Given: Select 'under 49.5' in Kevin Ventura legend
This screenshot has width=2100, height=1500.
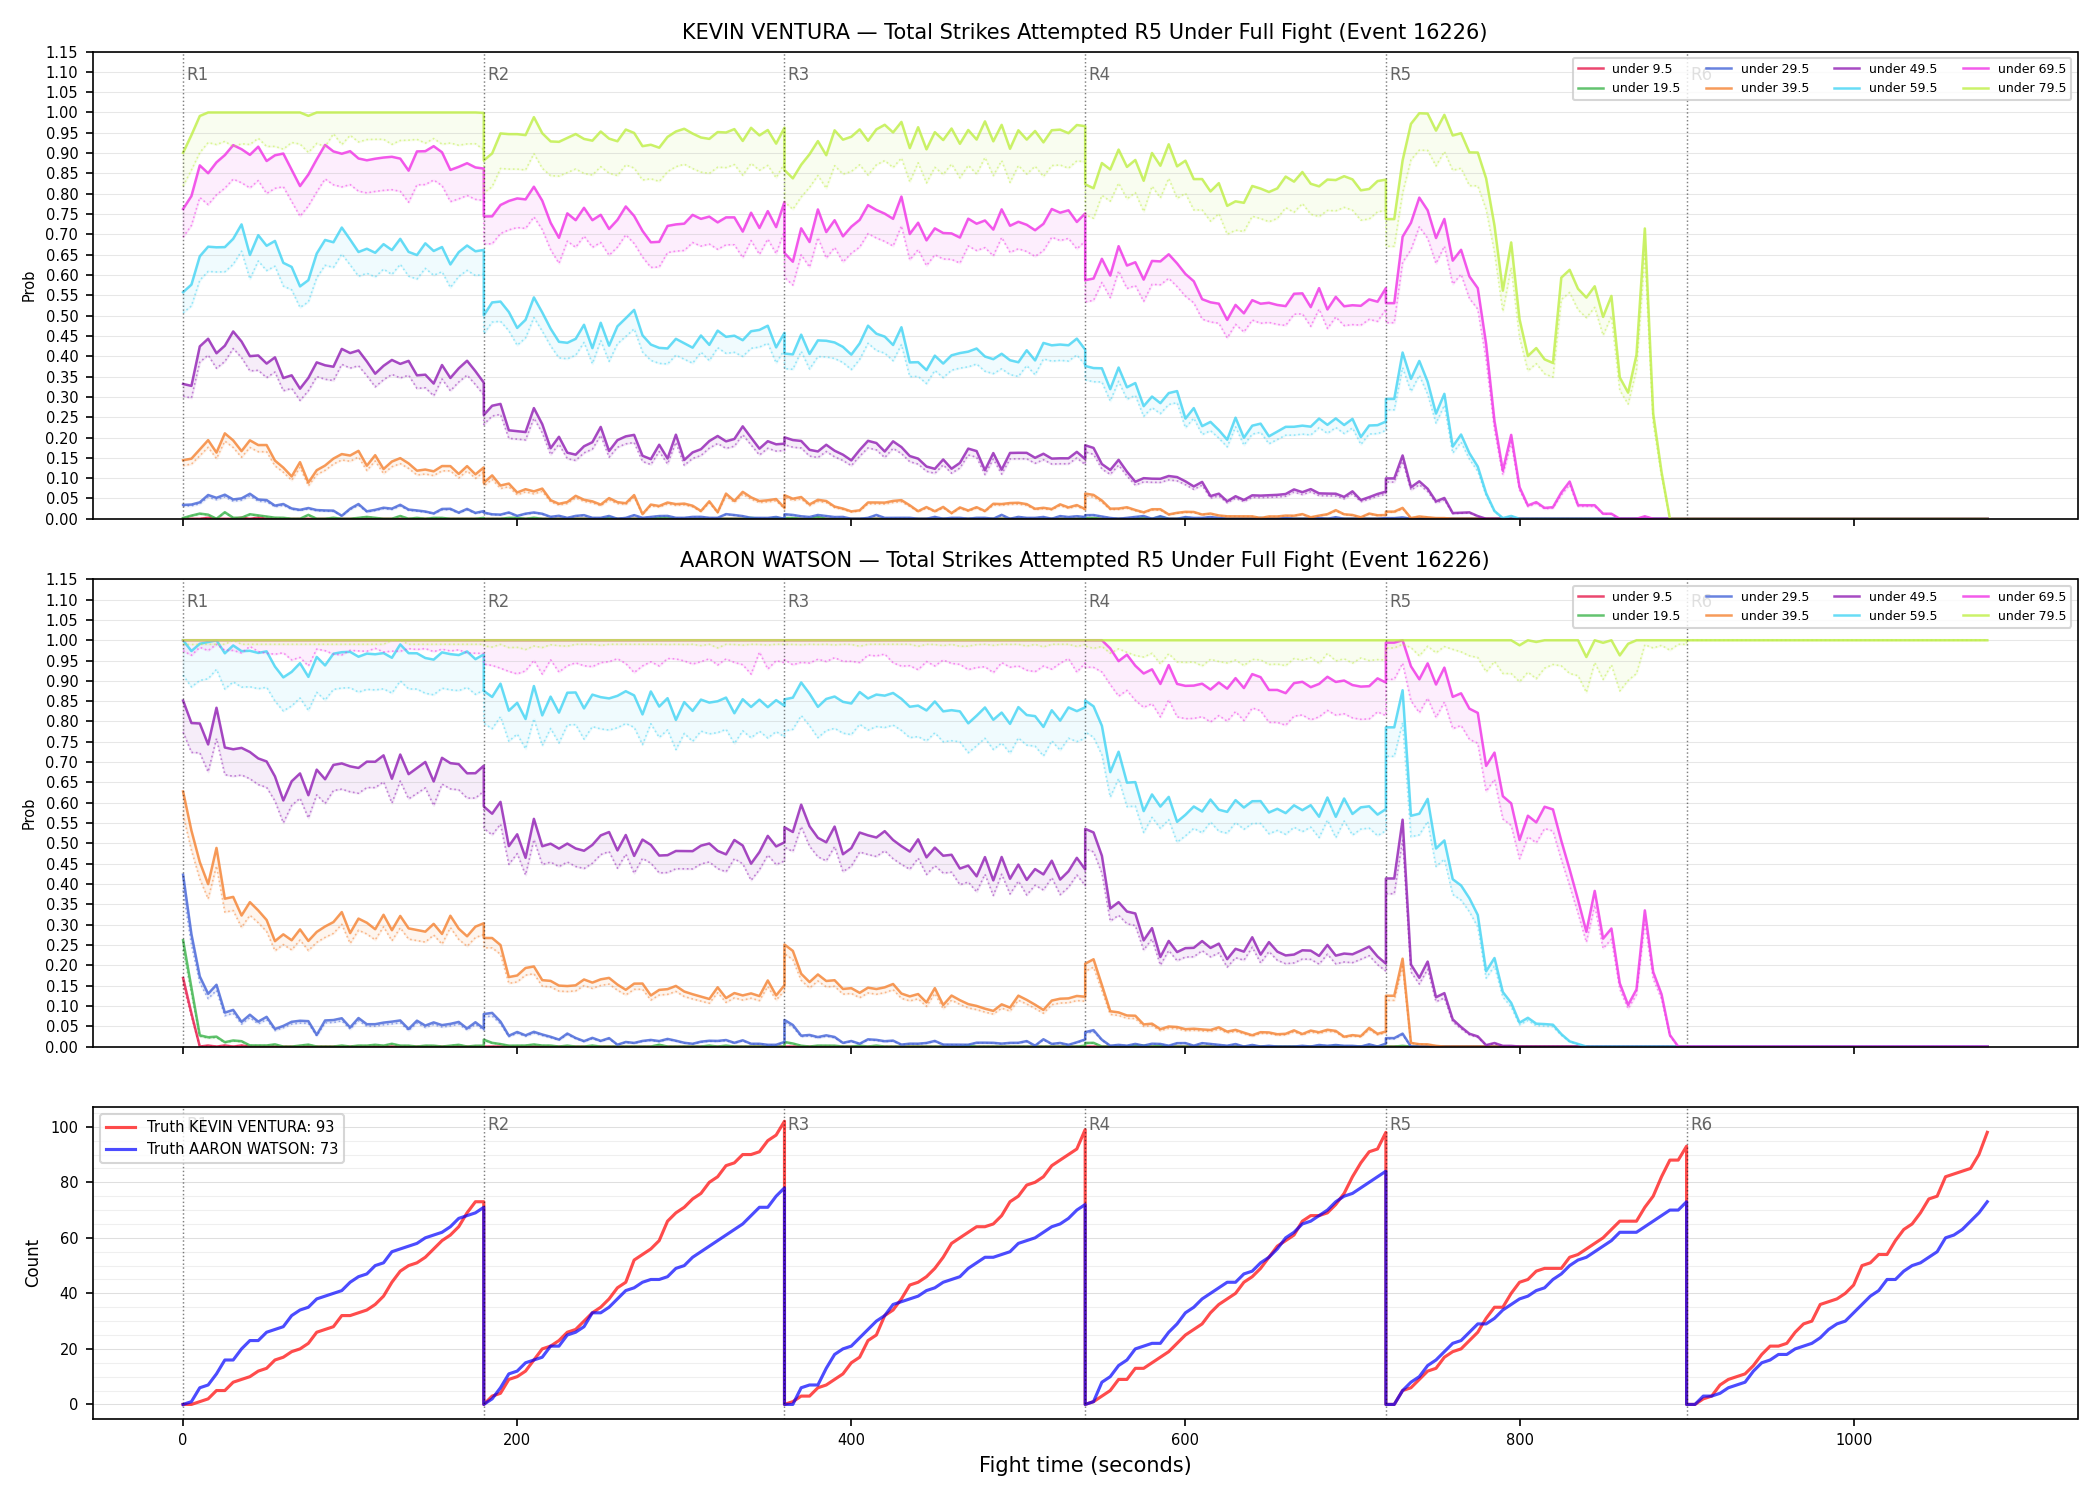Looking at the screenshot, I should (1903, 69).
